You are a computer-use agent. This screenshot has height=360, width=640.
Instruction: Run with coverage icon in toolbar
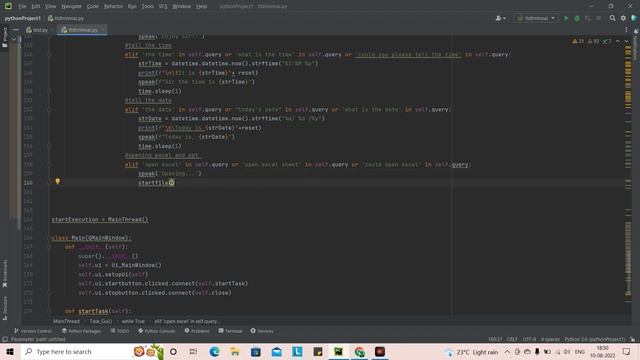[x=588, y=18]
